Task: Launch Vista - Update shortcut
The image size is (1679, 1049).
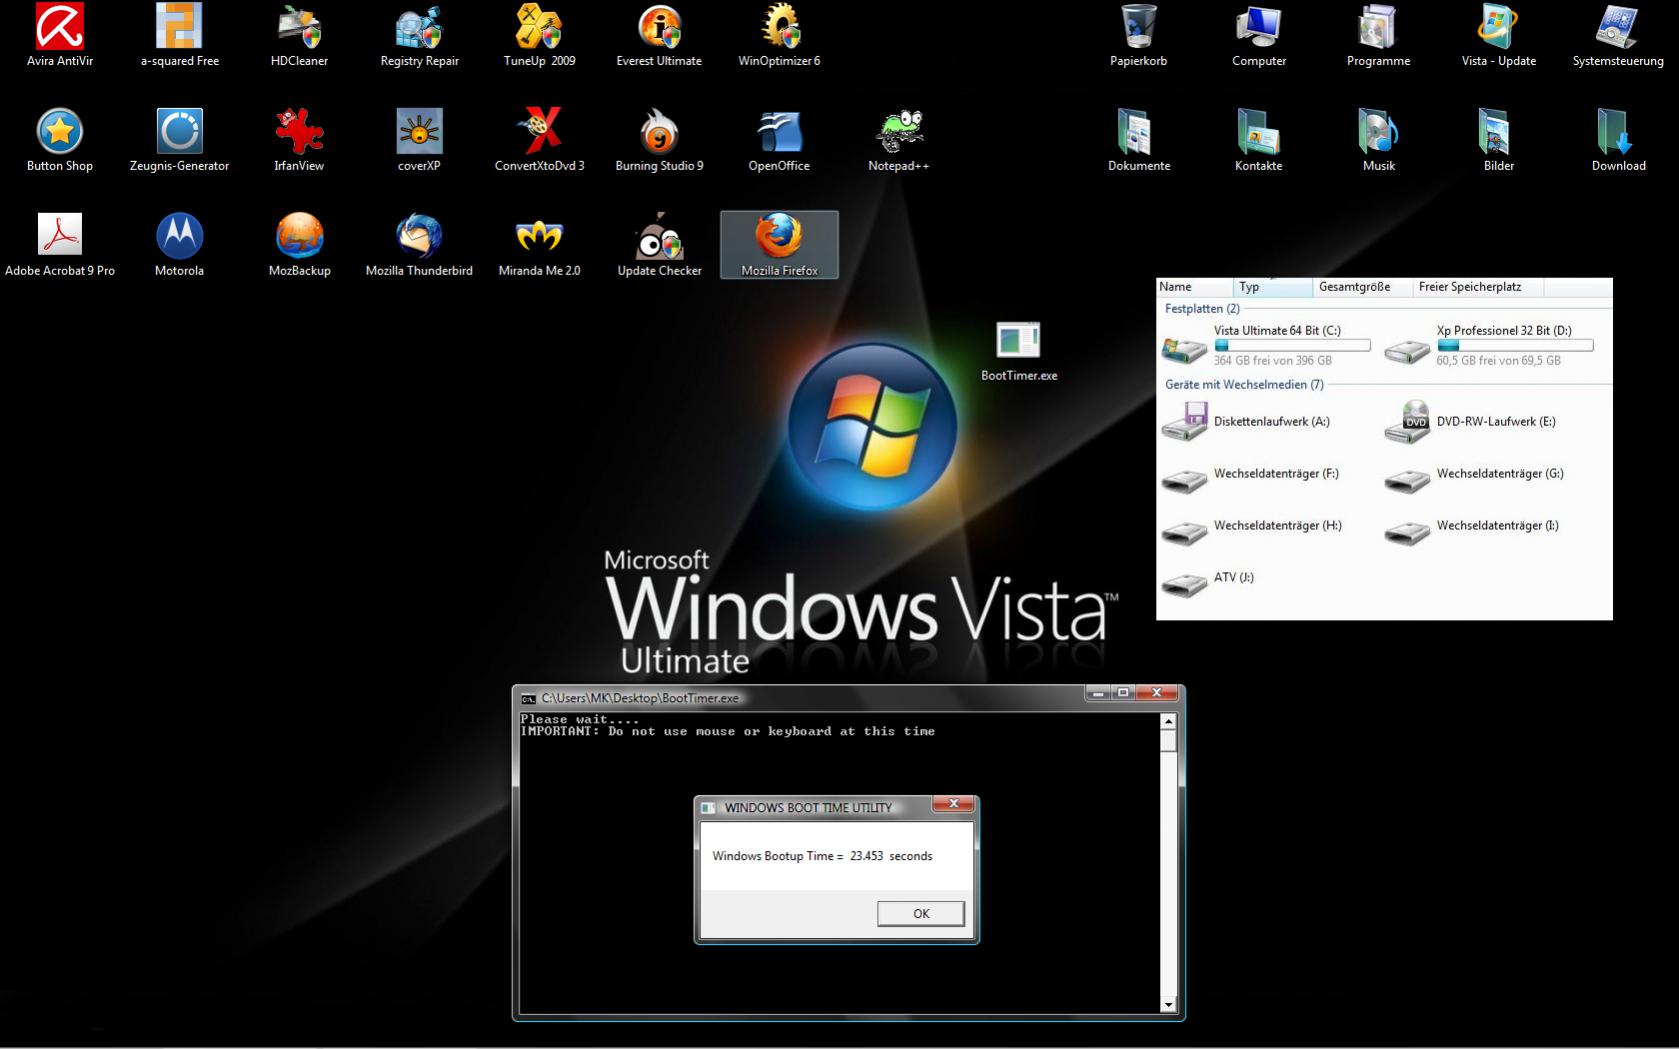Action: tap(1499, 34)
